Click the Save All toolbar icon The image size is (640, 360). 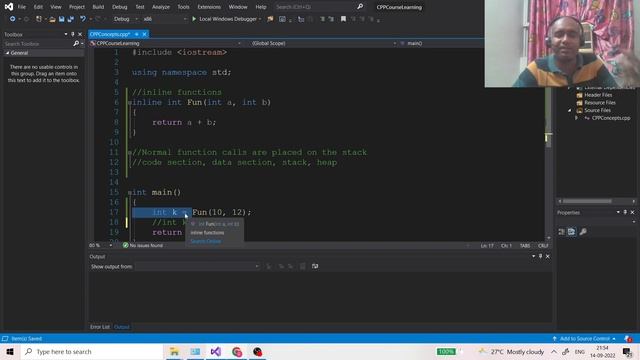pos(71,19)
